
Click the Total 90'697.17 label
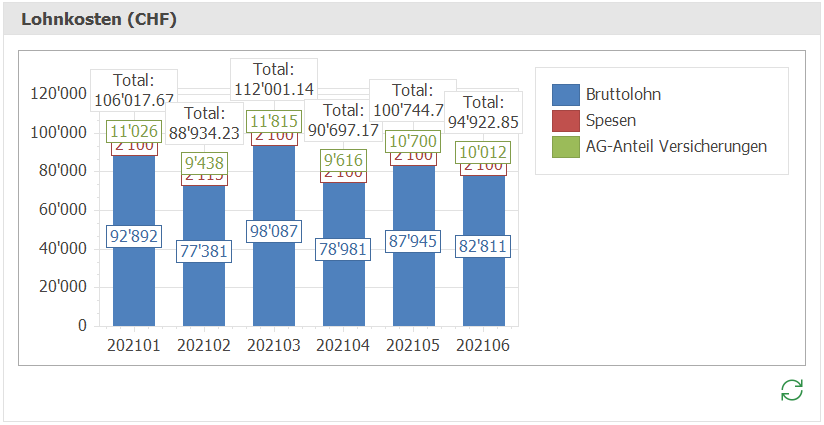pos(343,120)
